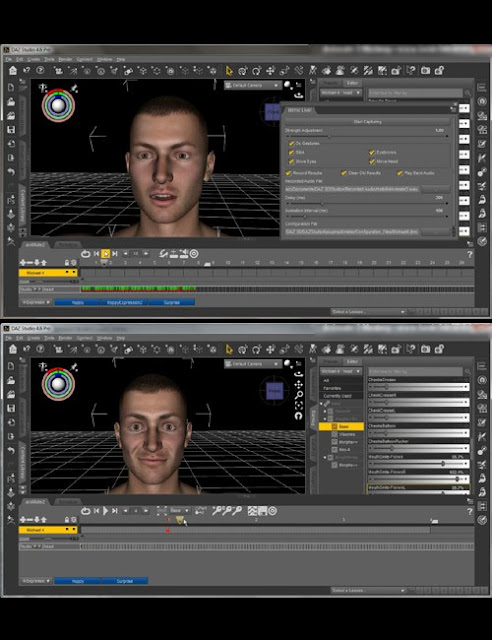Click the view cube in bottom window viewport
The height and width of the screenshot is (640, 492).
pos(274,391)
